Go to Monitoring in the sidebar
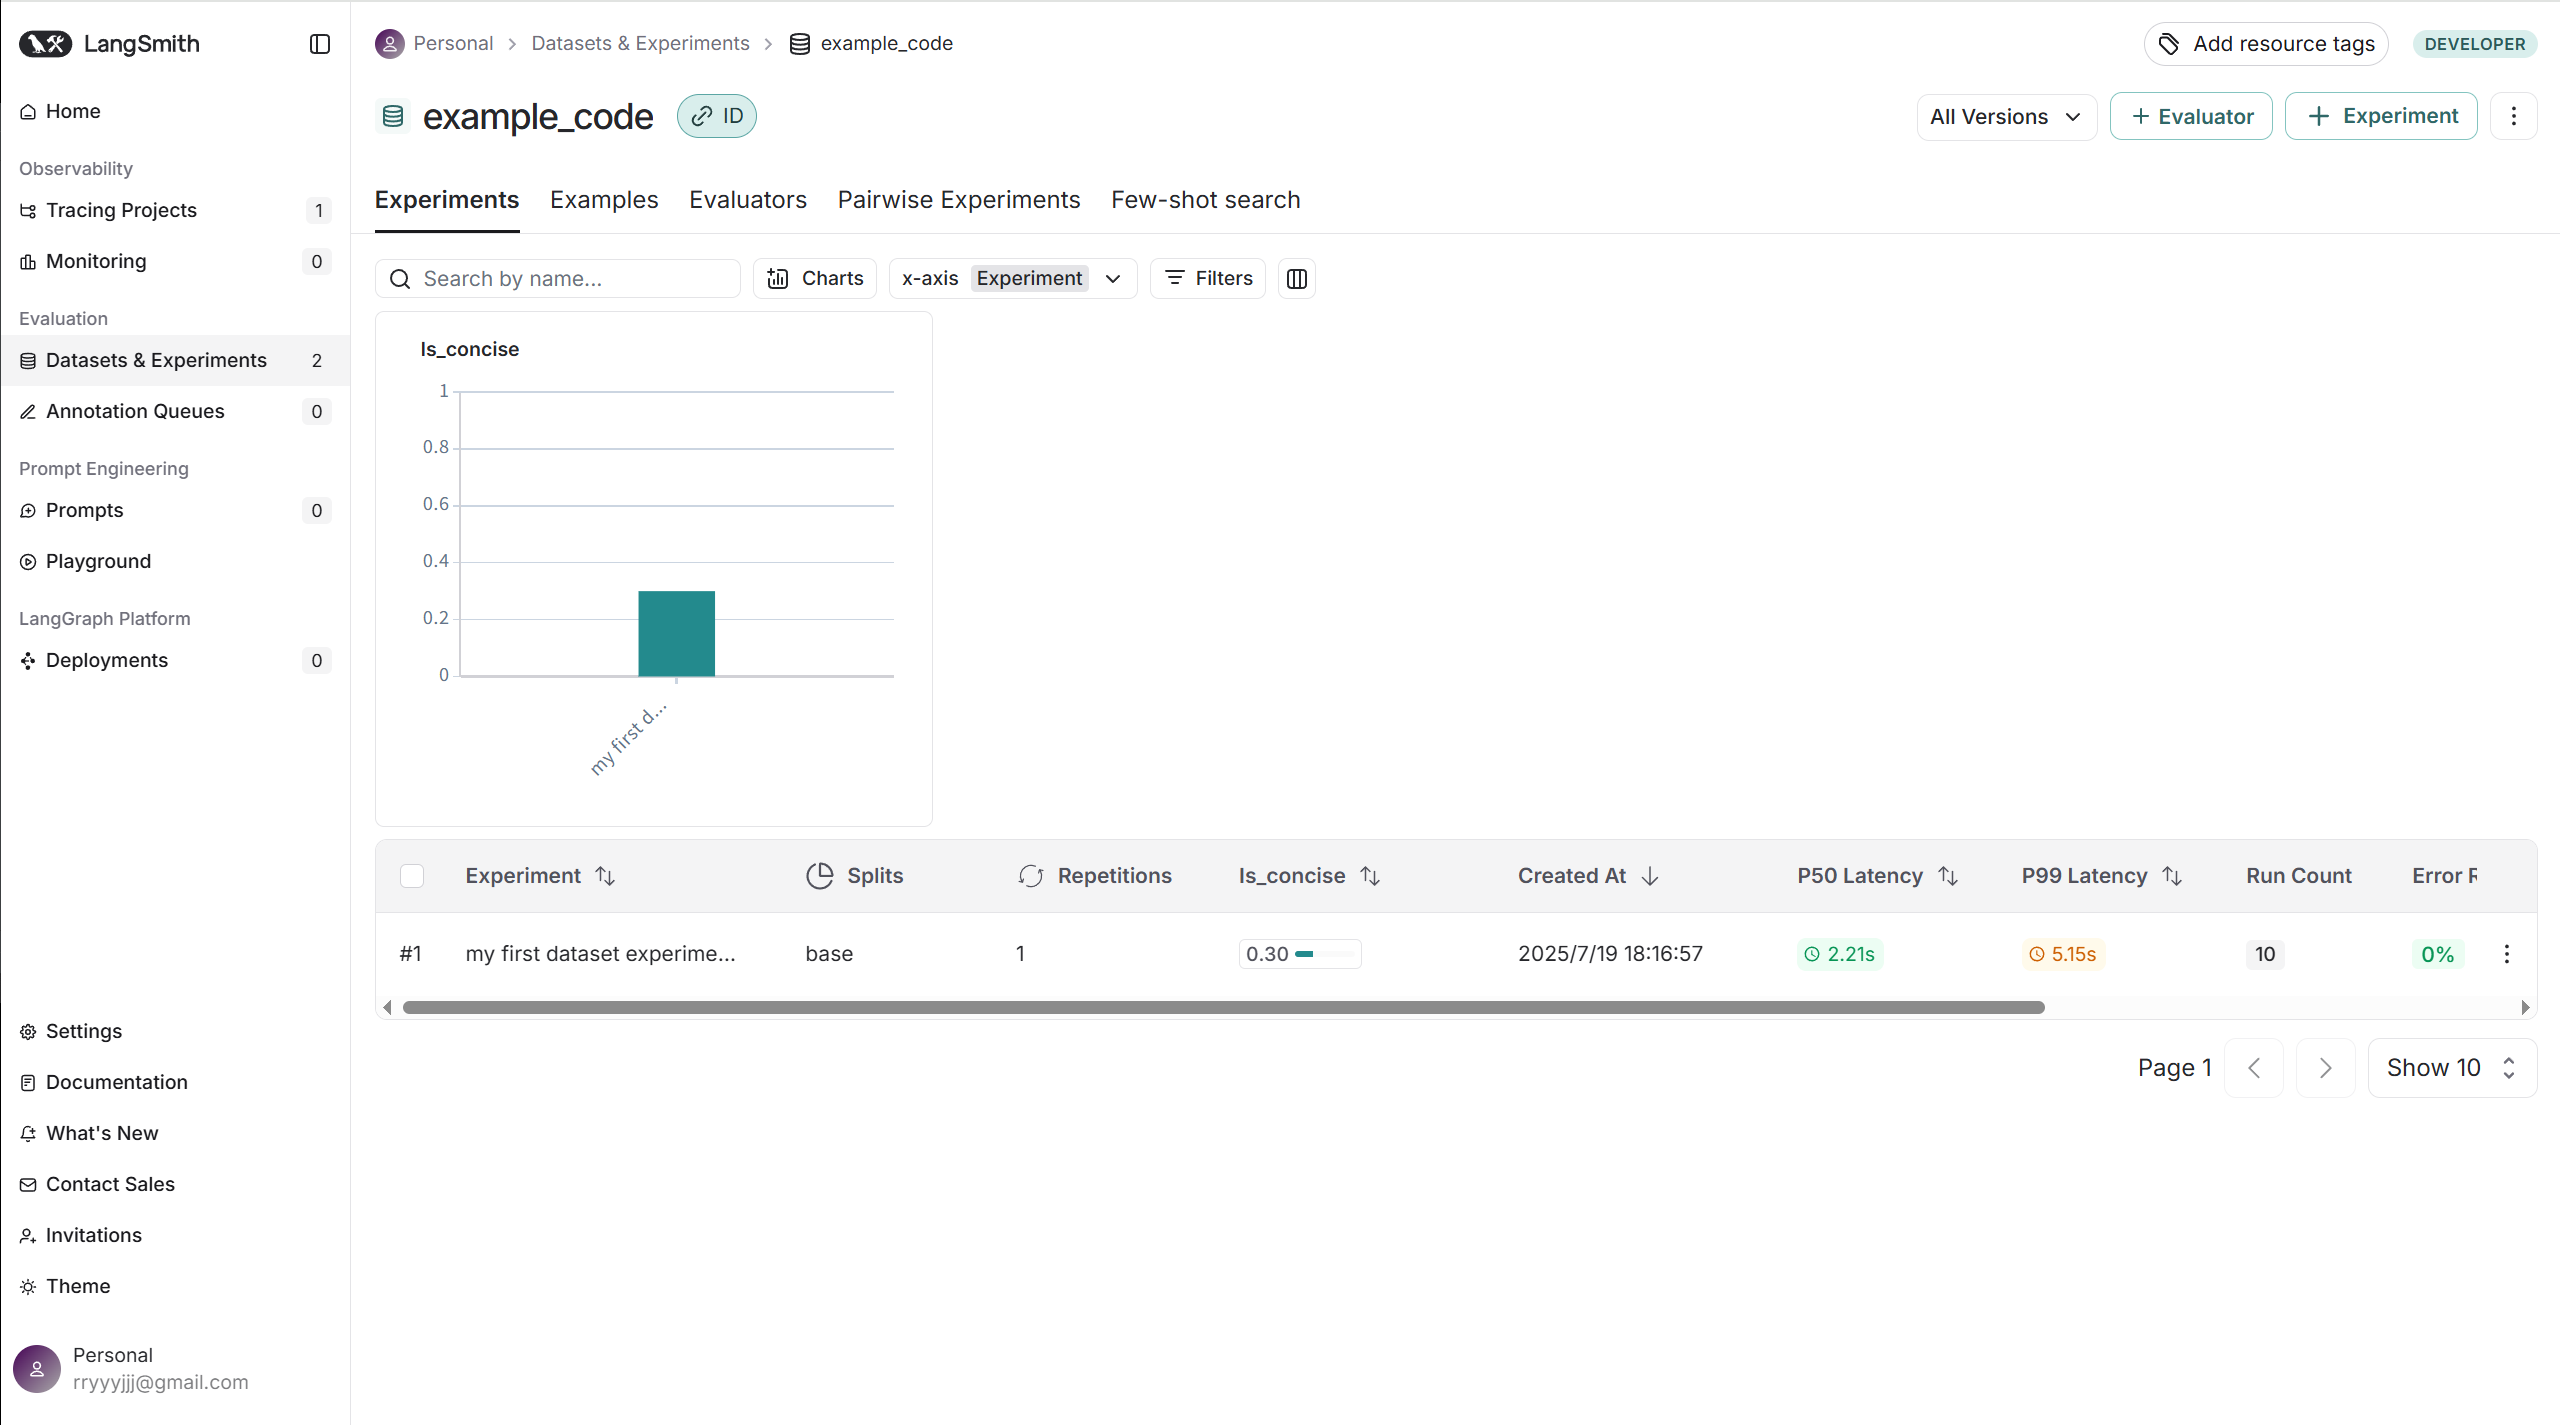The width and height of the screenshot is (2560, 1425). click(174, 261)
